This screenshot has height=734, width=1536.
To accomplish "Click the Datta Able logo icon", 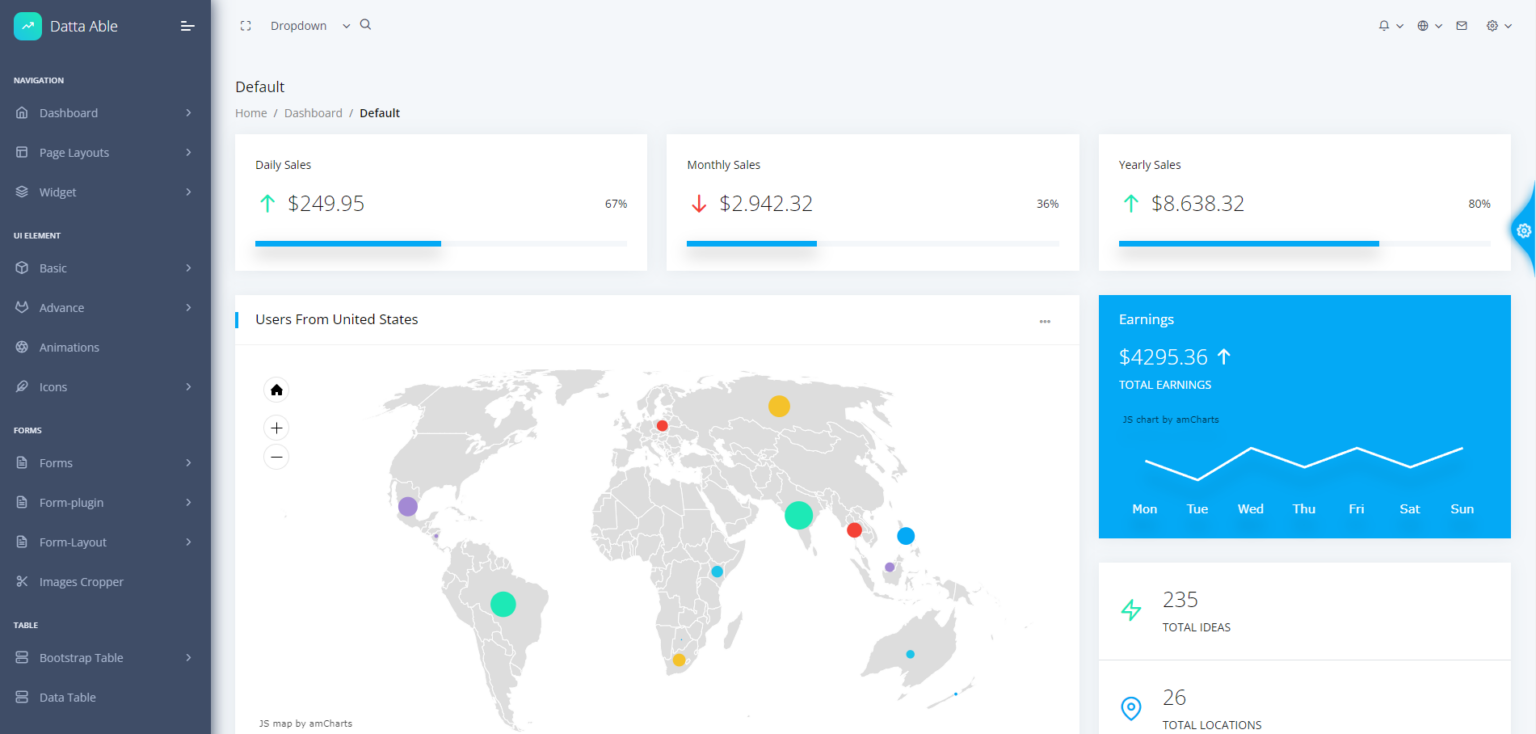I will [x=27, y=25].
